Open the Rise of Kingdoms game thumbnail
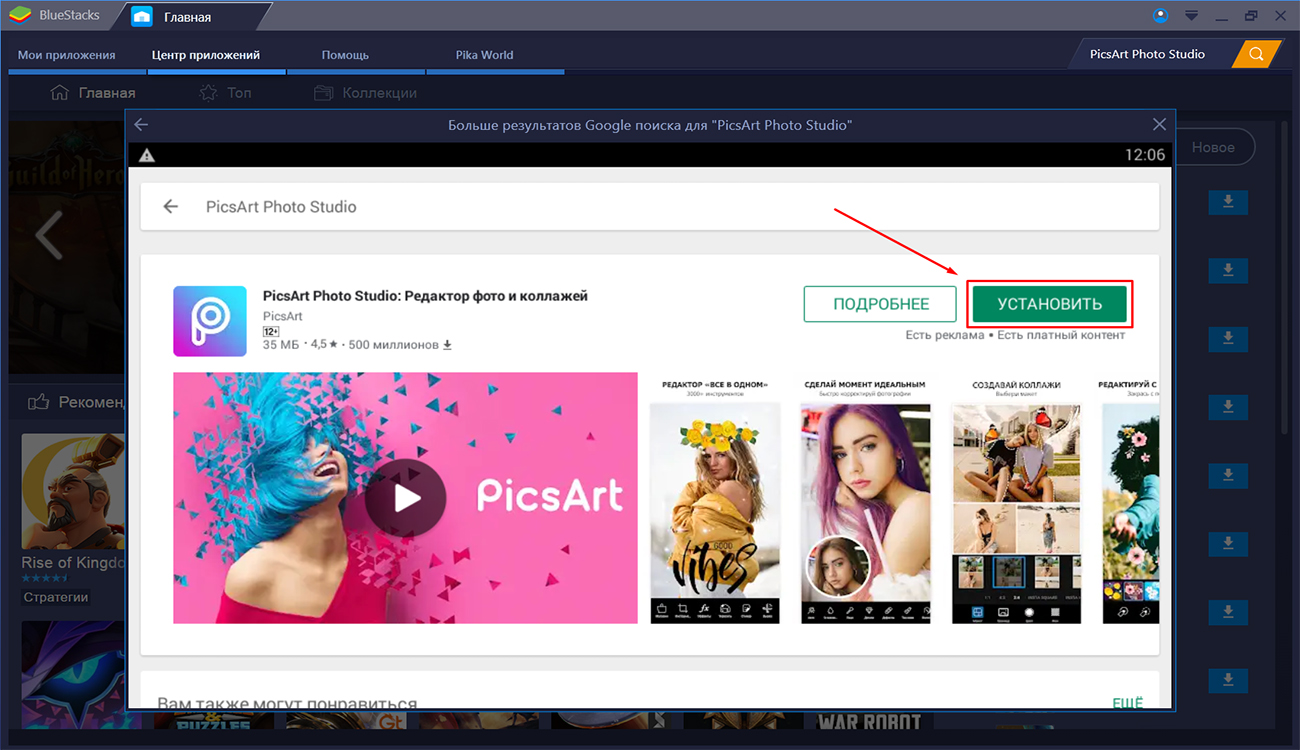This screenshot has width=1300, height=750. [x=73, y=490]
